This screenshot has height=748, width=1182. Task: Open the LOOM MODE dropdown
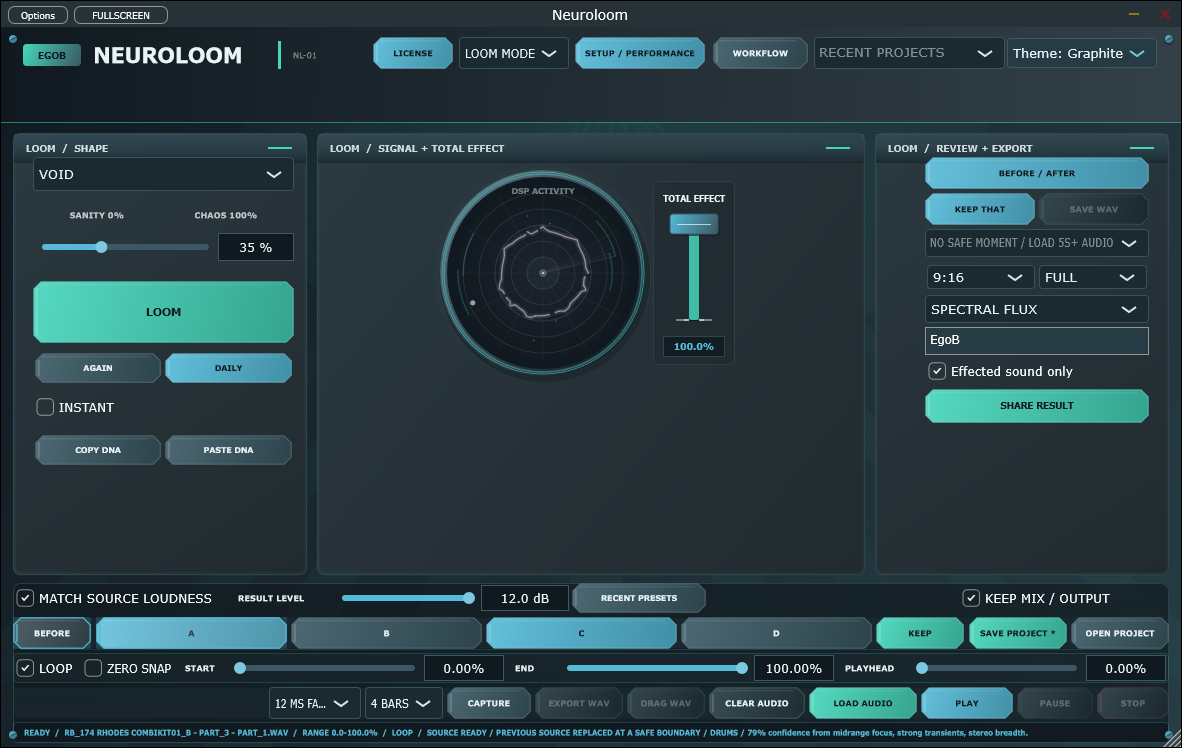click(x=513, y=54)
